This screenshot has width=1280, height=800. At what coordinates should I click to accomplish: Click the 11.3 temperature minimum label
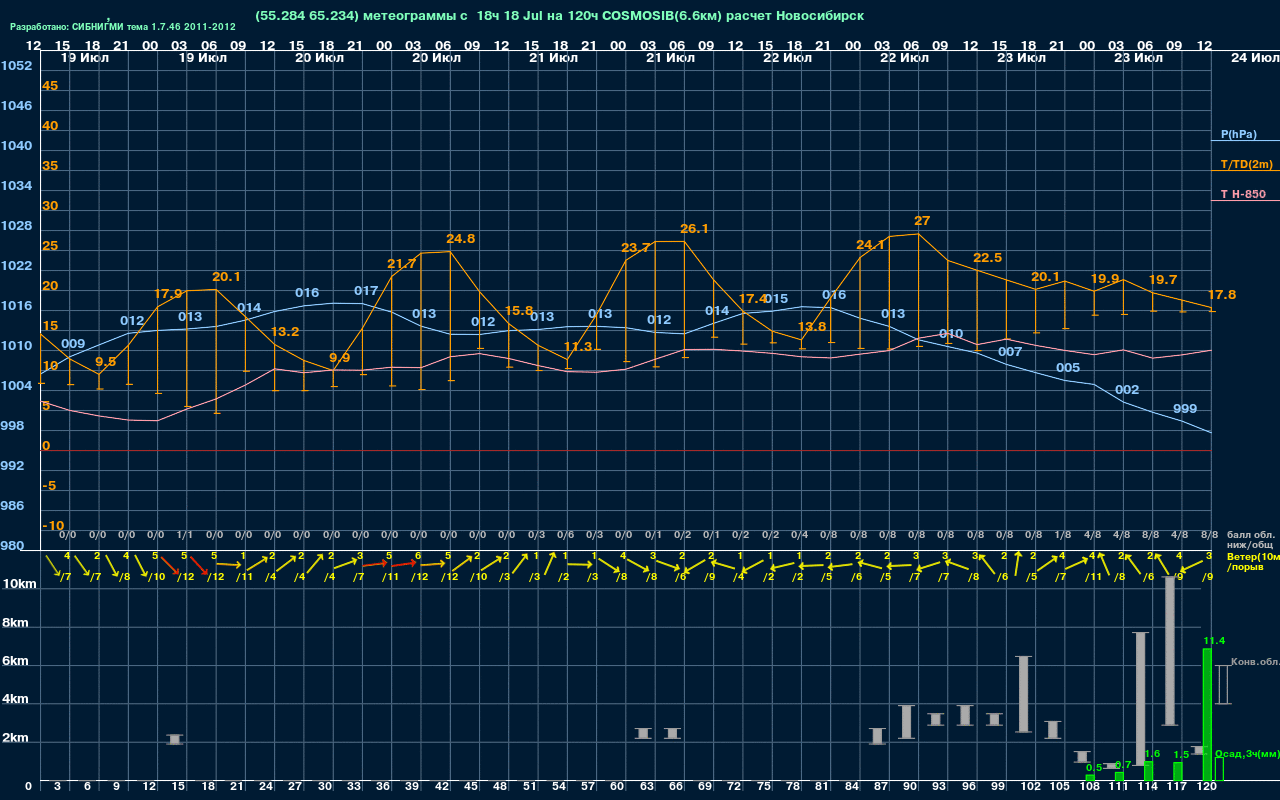578,347
